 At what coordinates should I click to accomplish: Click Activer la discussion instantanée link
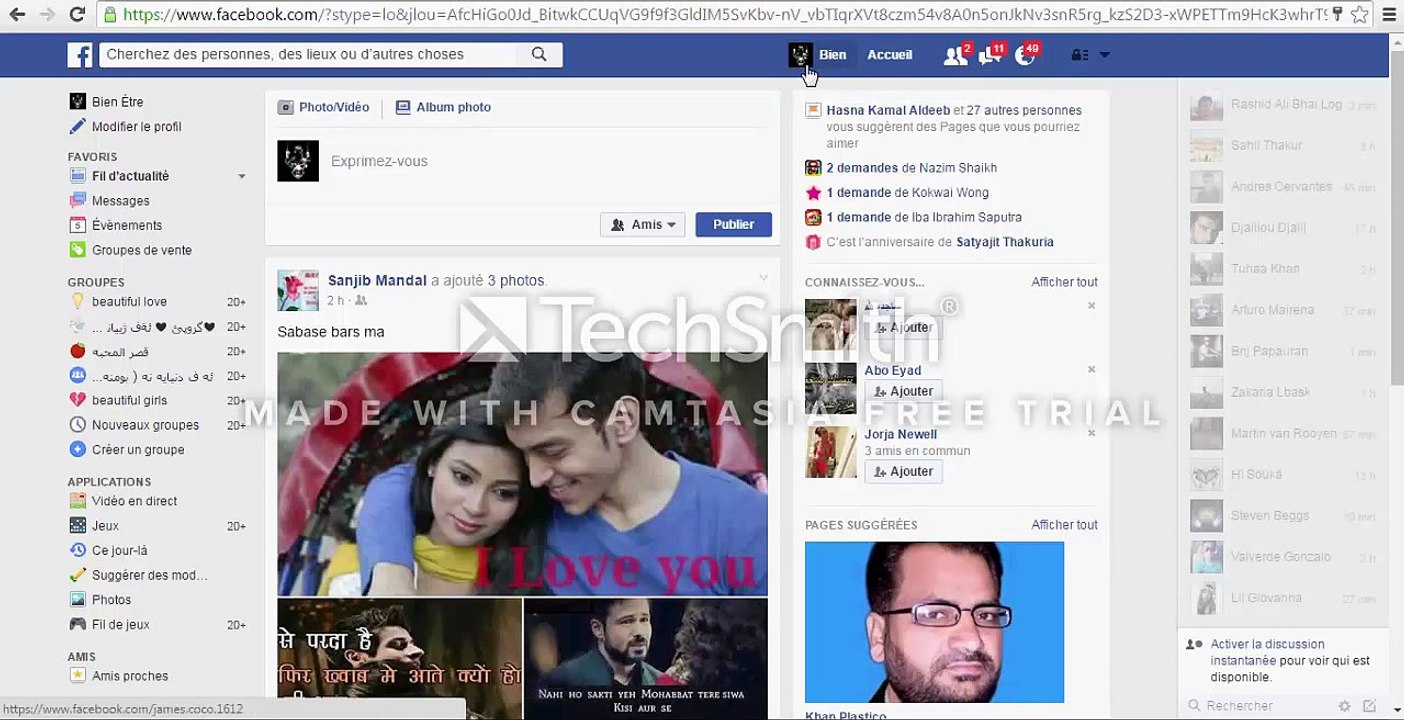click(1267, 652)
